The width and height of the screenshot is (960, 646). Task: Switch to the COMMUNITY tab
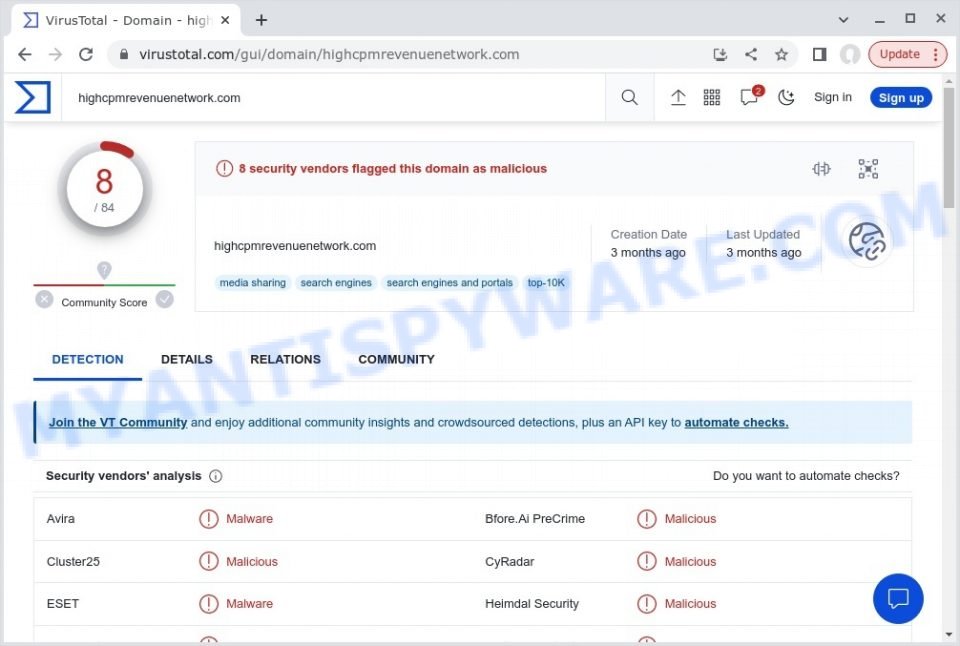tap(396, 359)
